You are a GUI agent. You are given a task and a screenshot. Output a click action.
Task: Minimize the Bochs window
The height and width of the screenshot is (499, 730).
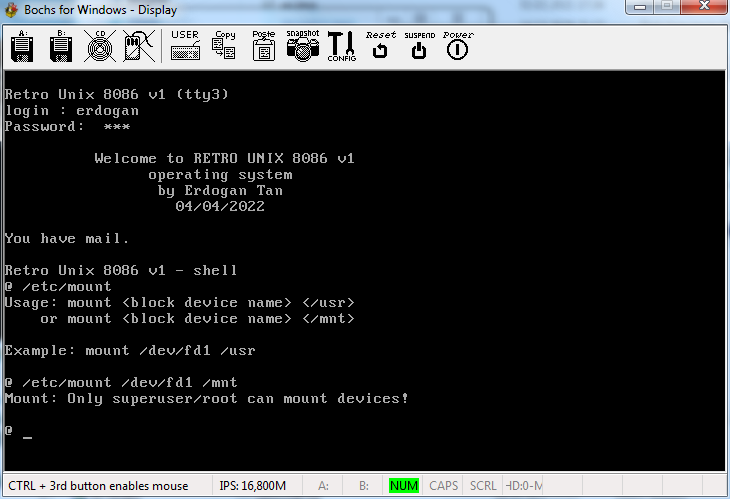640,7
